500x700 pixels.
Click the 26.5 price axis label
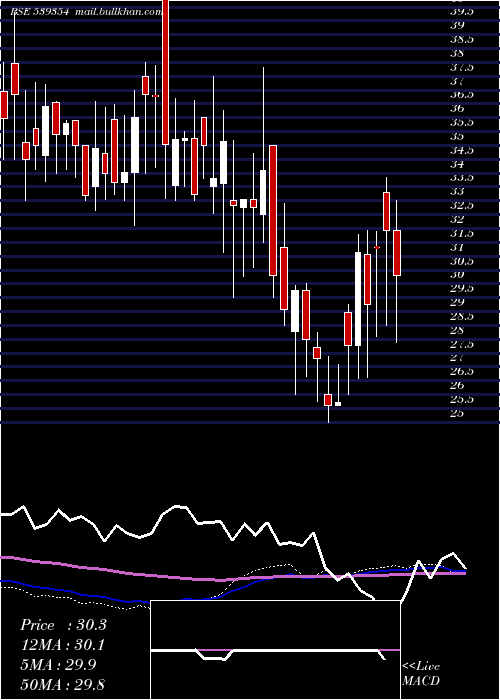[461, 371]
